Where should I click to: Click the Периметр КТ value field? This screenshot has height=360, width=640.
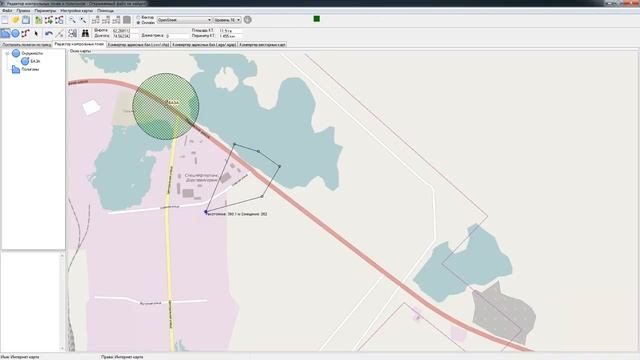pos(231,36)
